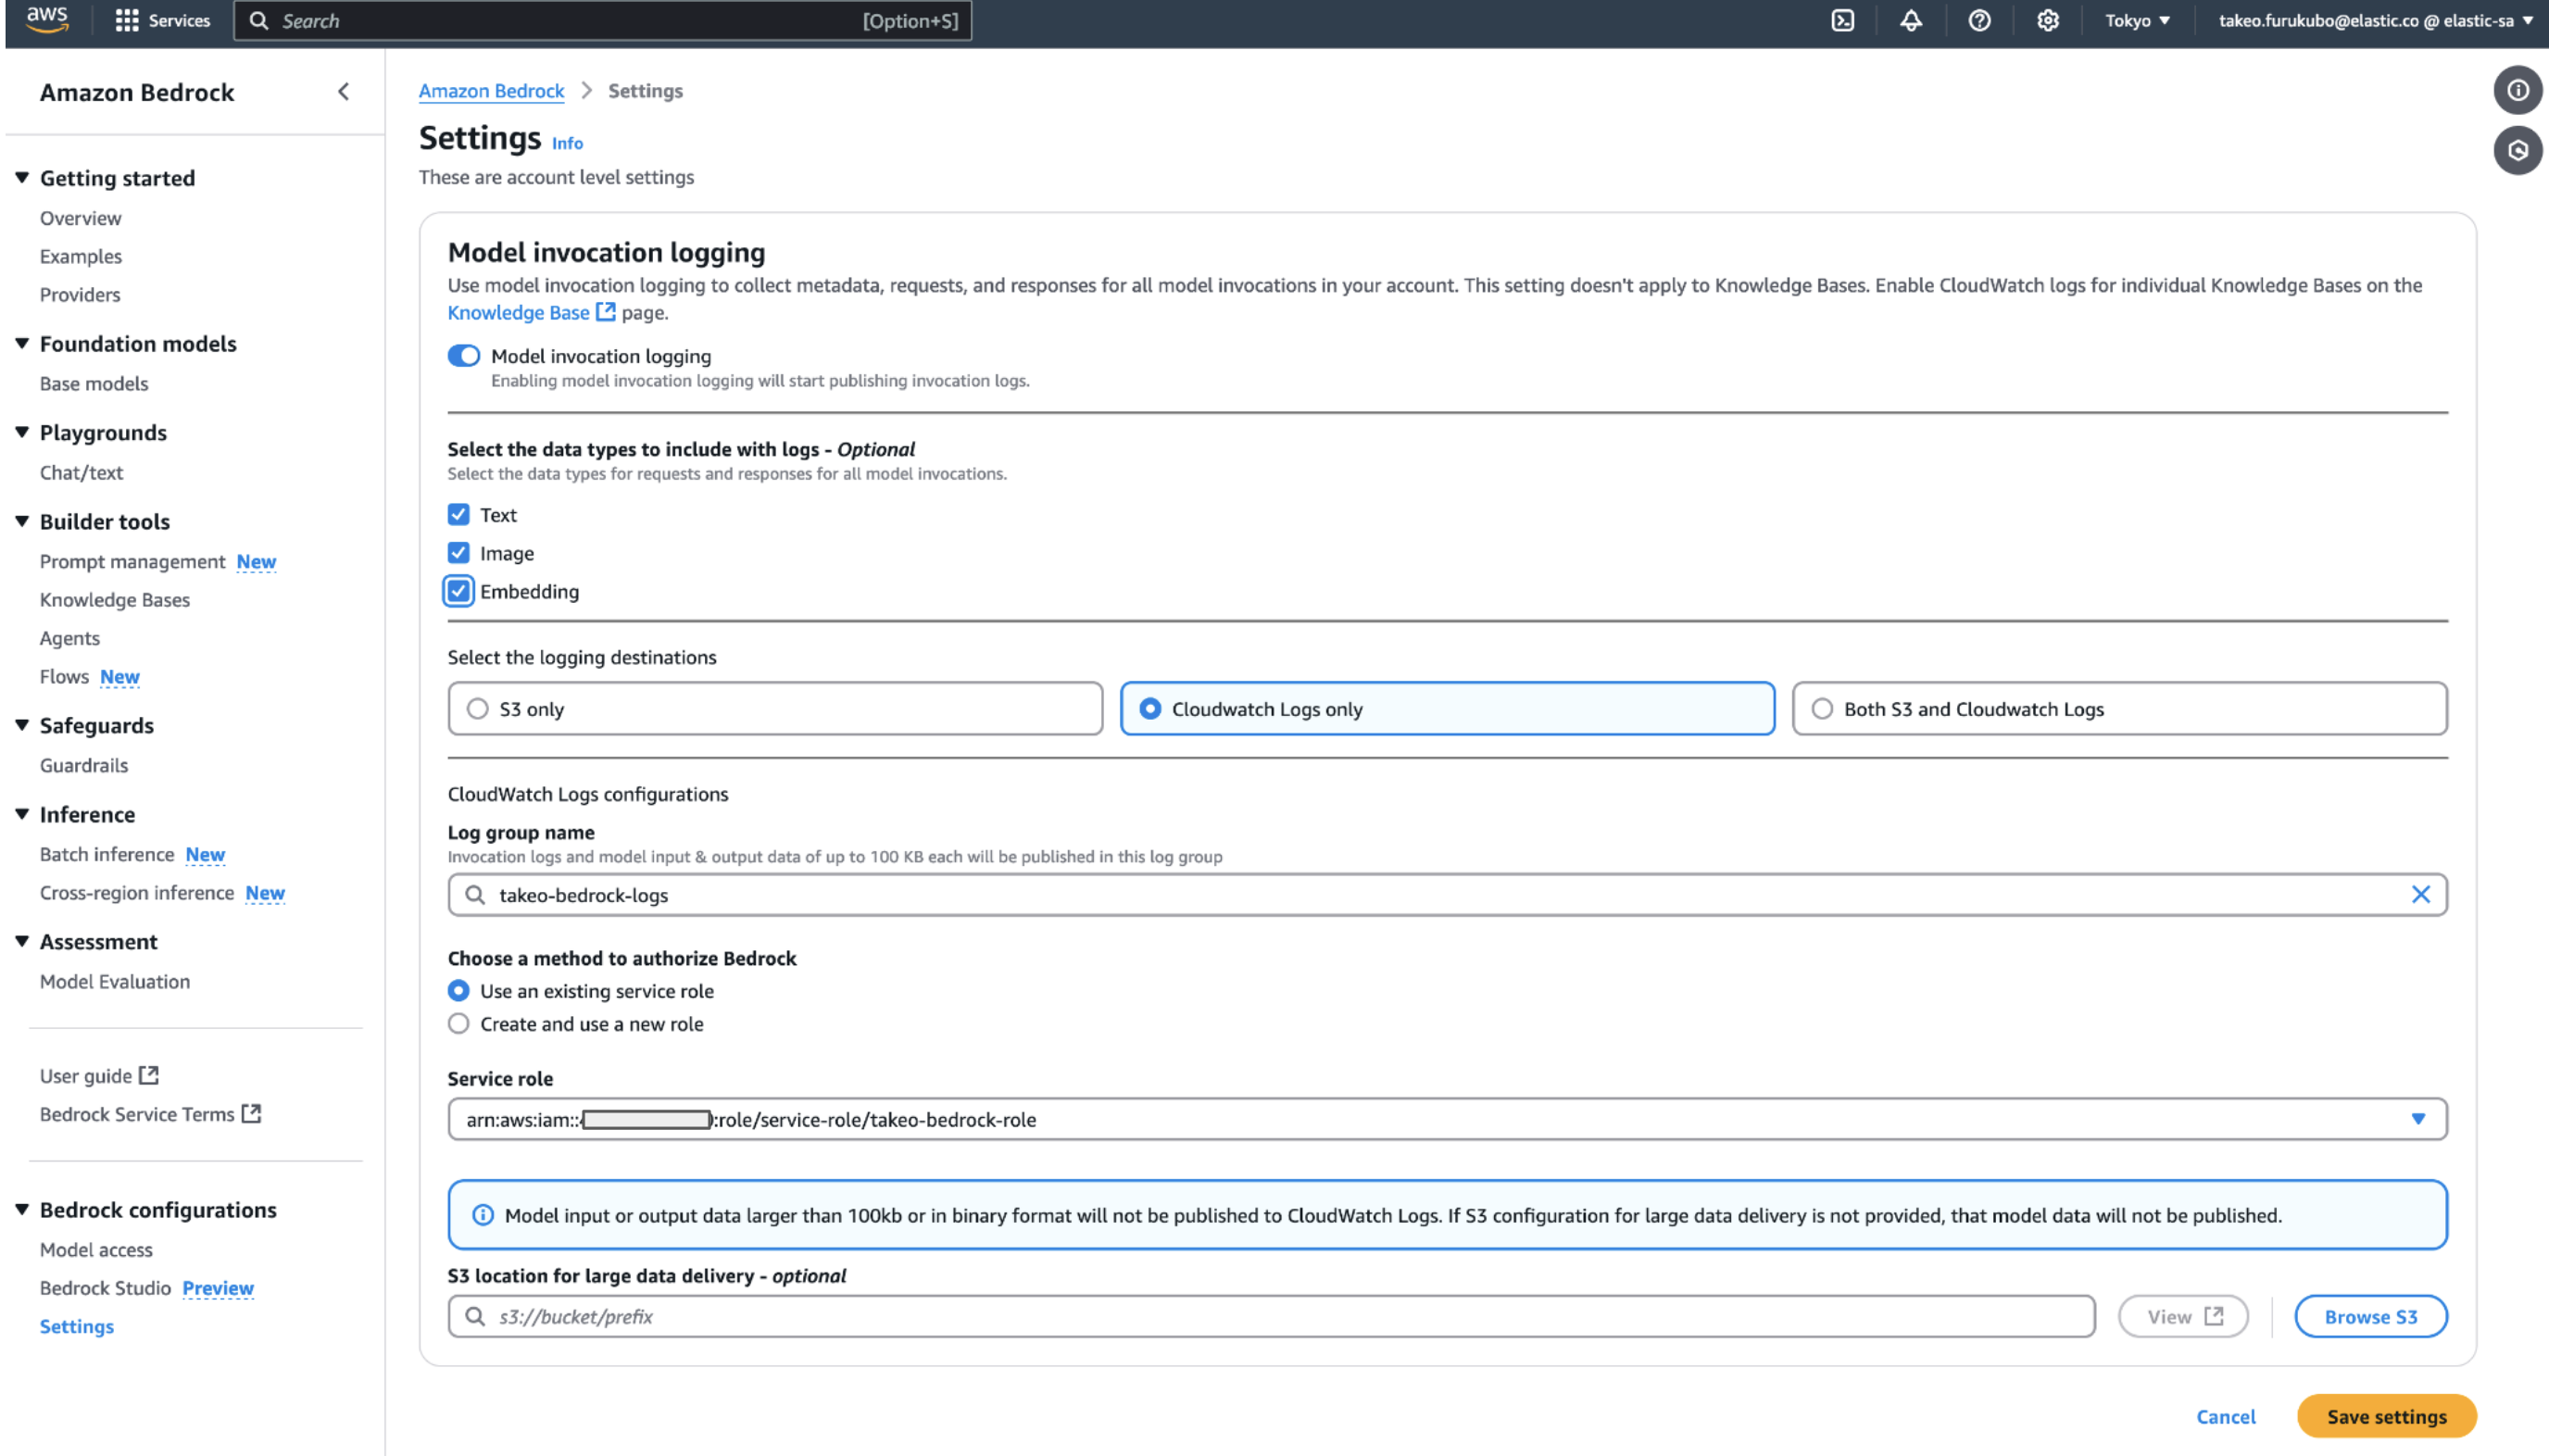Click the Browse S3 button
Image resolution: width=2549 pixels, height=1456 pixels.
2369,1316
